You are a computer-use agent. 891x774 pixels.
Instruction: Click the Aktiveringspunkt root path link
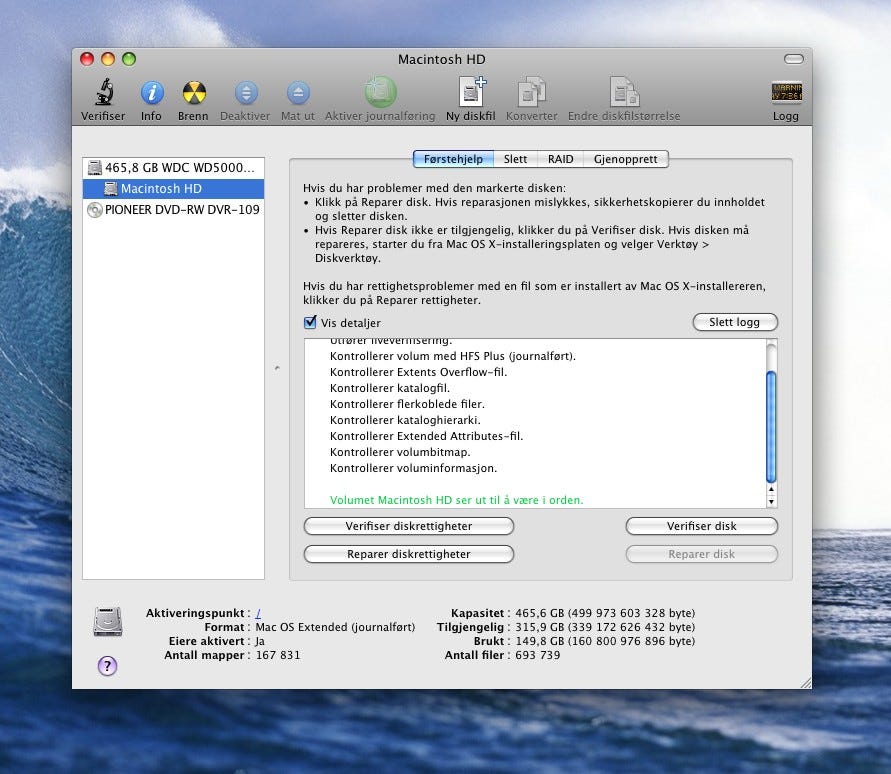coord(259,613)
